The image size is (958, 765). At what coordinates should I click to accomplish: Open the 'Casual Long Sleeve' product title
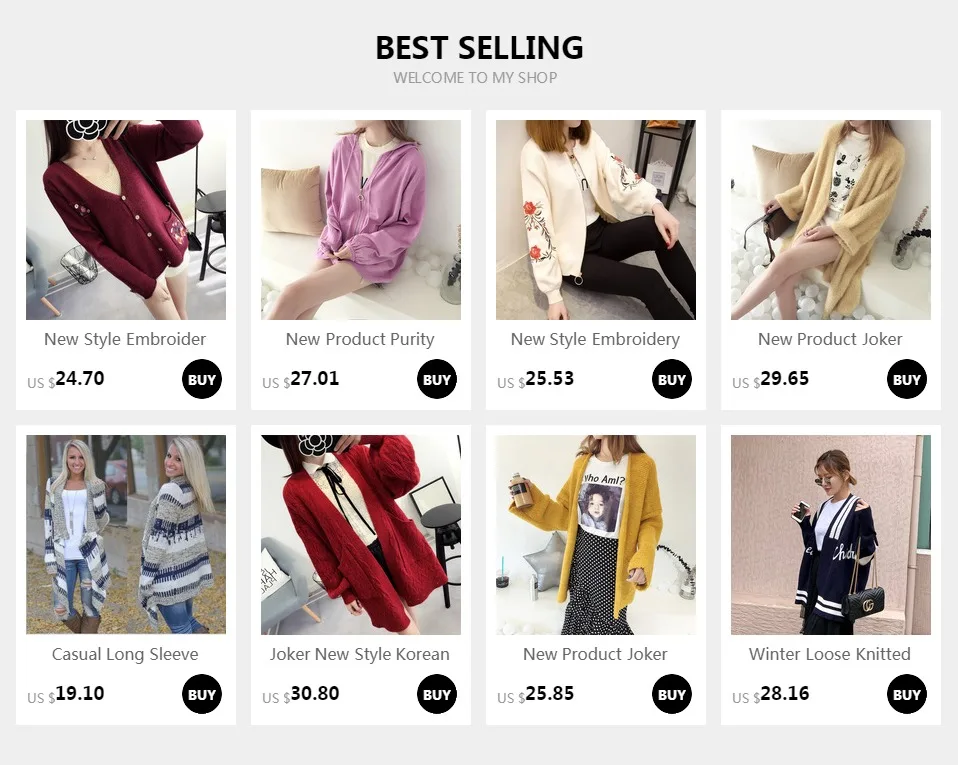click(125, 654)
